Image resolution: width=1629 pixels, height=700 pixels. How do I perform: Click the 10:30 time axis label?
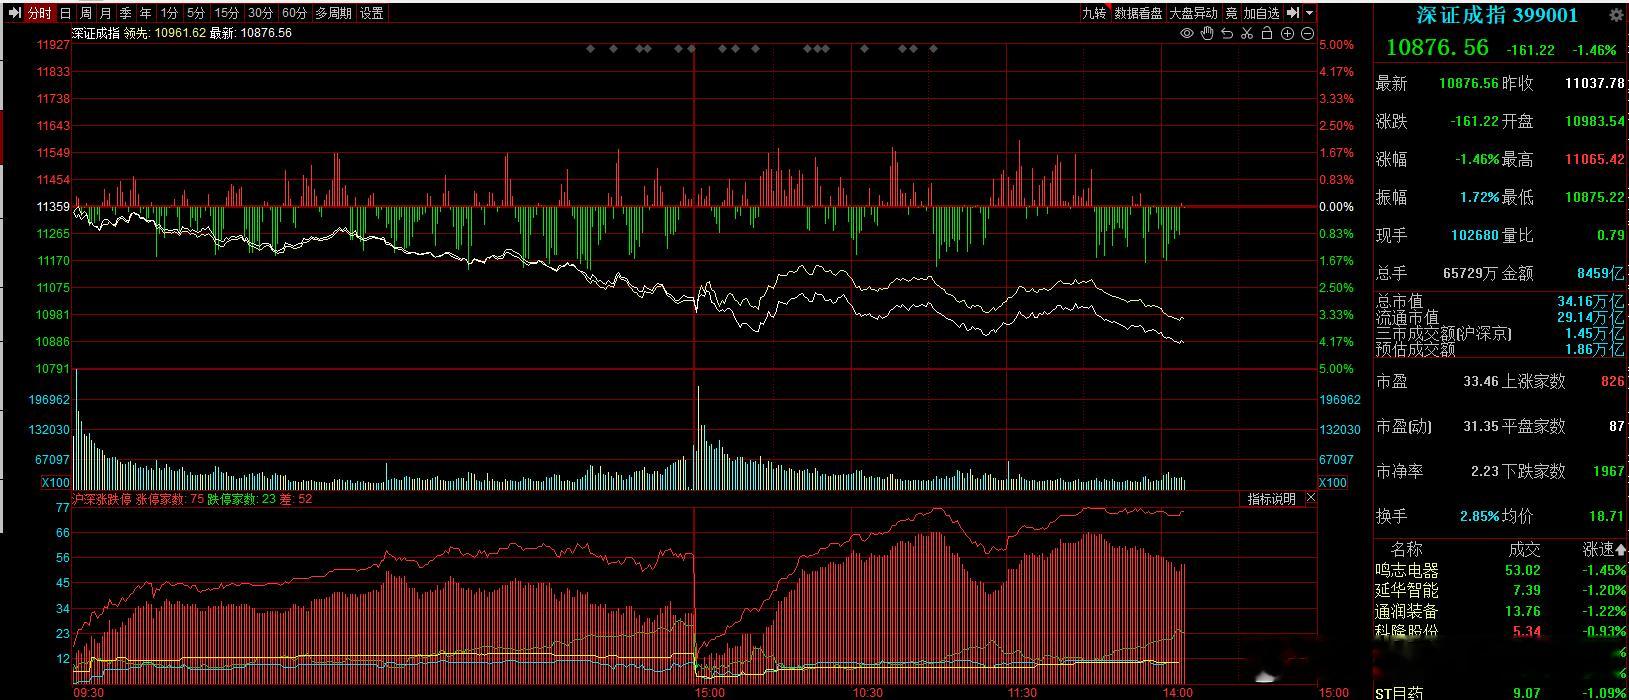867,692
